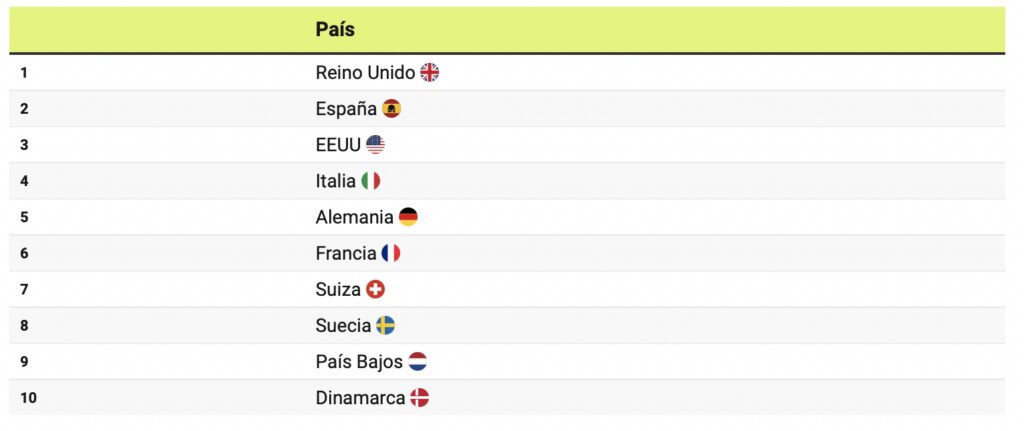Click the rank number 6 cell

tap(24, 253)
